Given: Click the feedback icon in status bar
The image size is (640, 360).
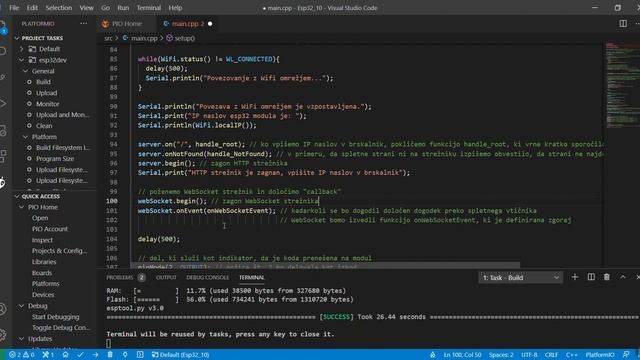Looking at the screenshot, I should click(x=626, y=355).
